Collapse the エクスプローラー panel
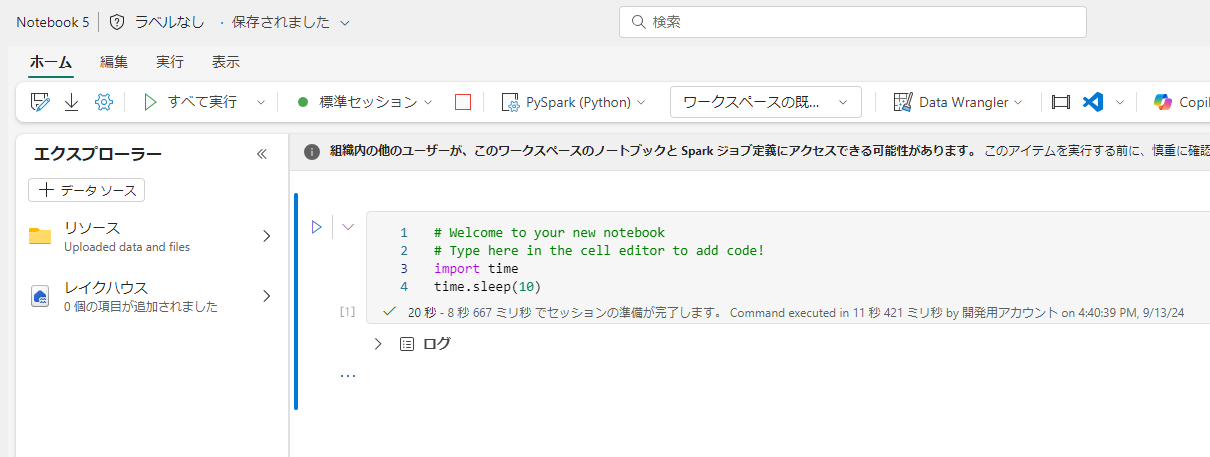1210x457 pixels. tap(262, 154)
